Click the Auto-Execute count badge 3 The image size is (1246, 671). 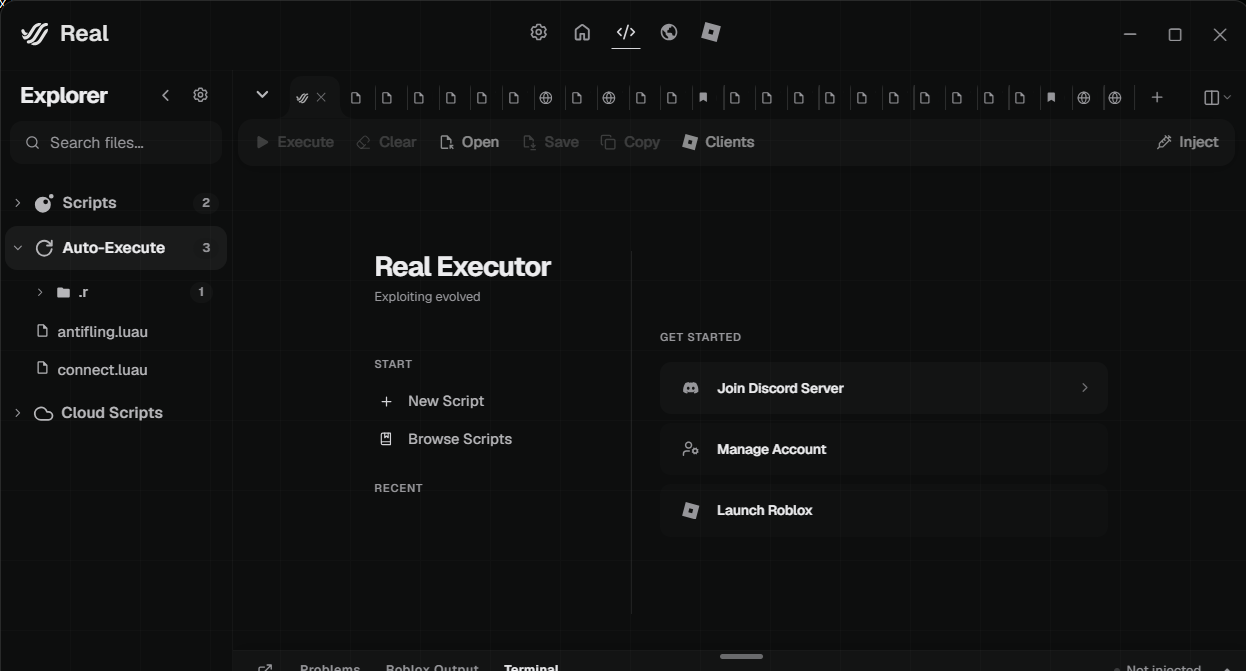coord(206,248)
